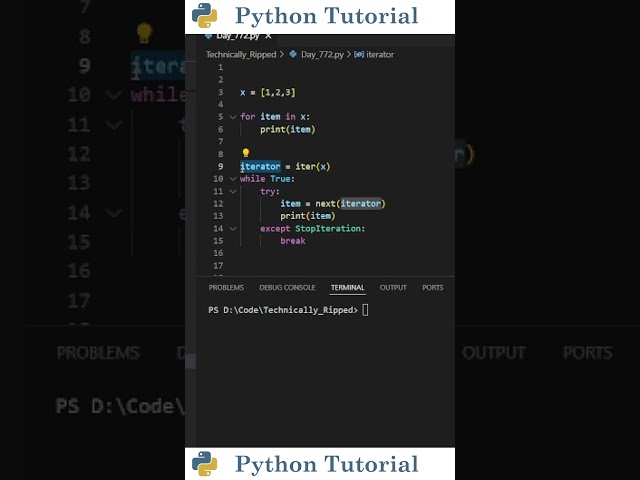Select the Day_772.py editor tab
Viewport: 640px width, 480px height.
[x=238, y=36]
